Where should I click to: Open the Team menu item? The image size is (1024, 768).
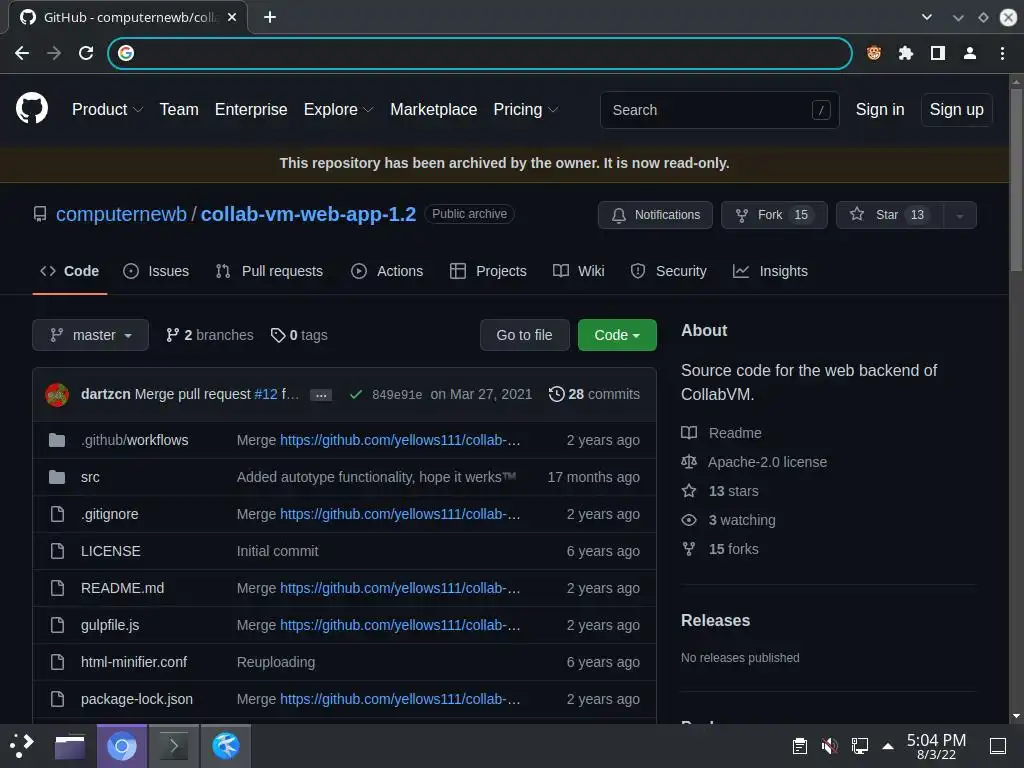tap(179, 110)
